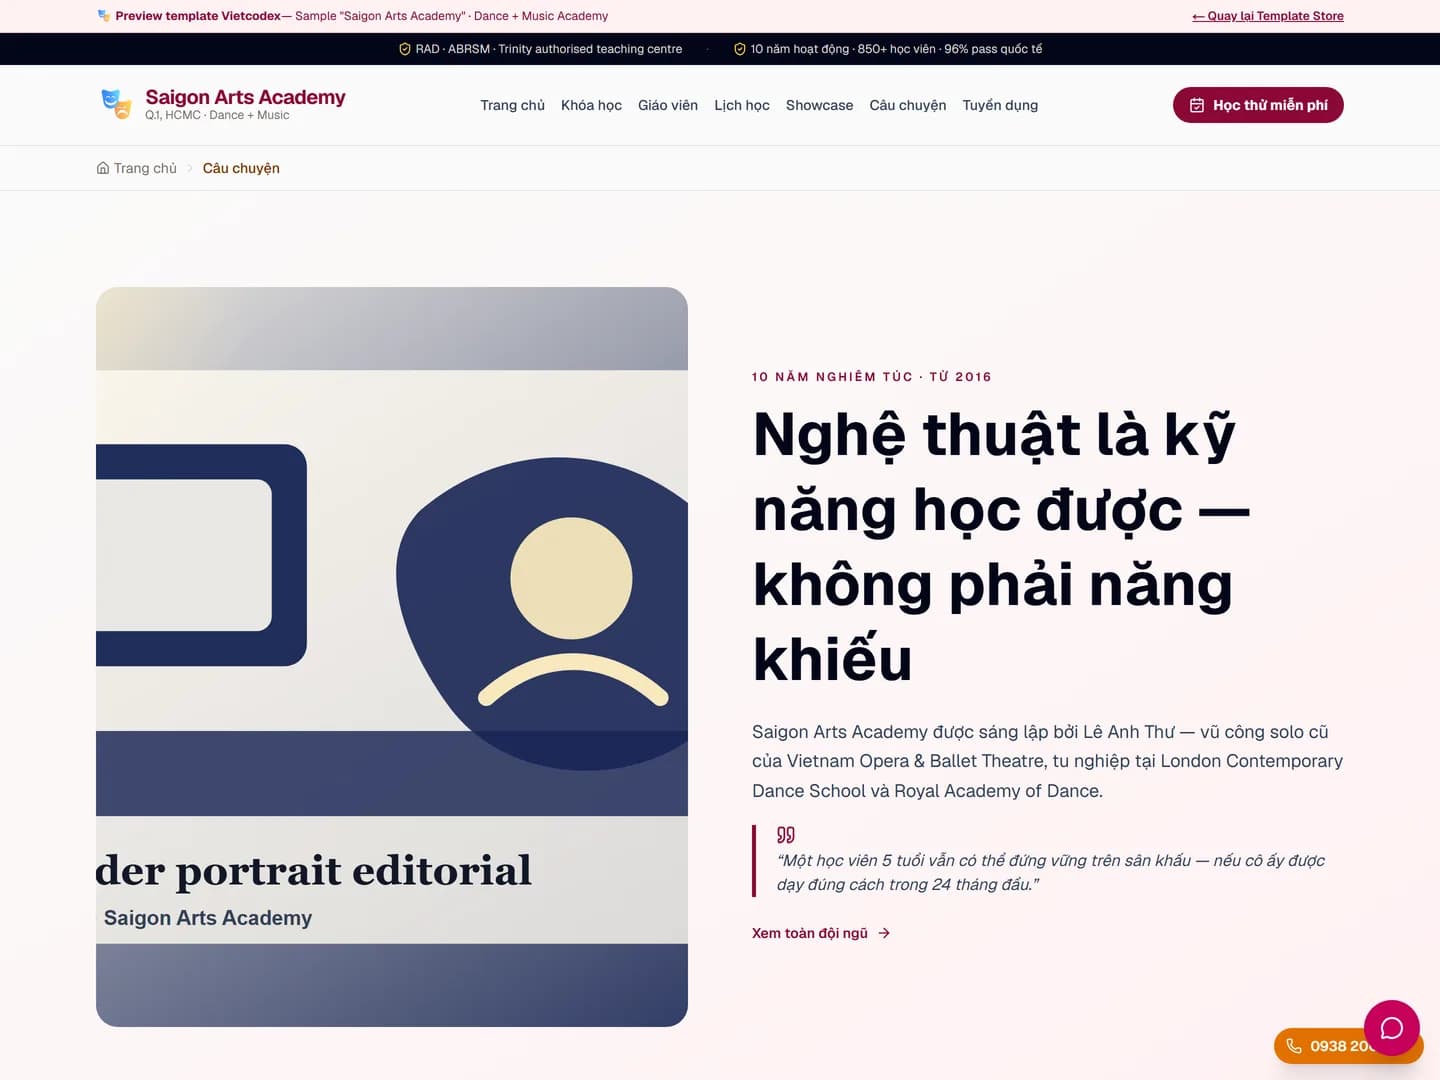Click the home icon in breadcrumb
The width and height of the screenshot is (1440, 1080).
click(103, 168)
